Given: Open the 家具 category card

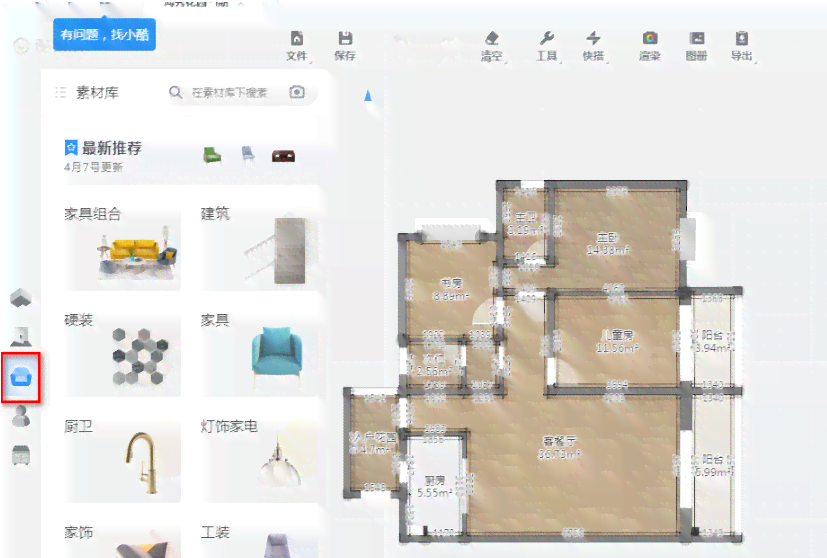Looking at the screenshot, I should 259,353.
